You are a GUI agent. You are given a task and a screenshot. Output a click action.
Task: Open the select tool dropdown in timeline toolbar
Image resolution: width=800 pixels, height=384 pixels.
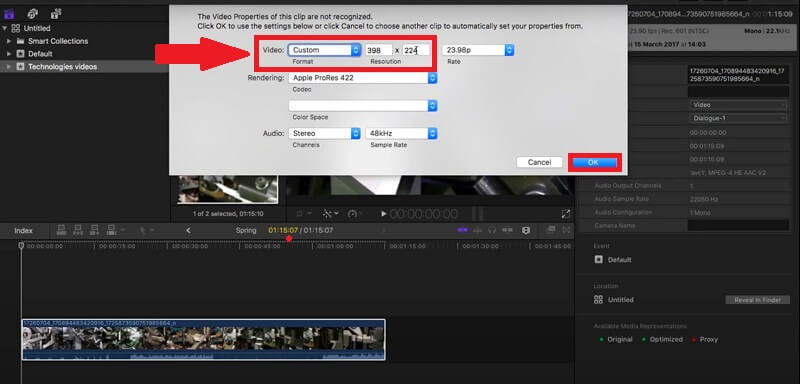pyautogui.click(x=146, y=231)
